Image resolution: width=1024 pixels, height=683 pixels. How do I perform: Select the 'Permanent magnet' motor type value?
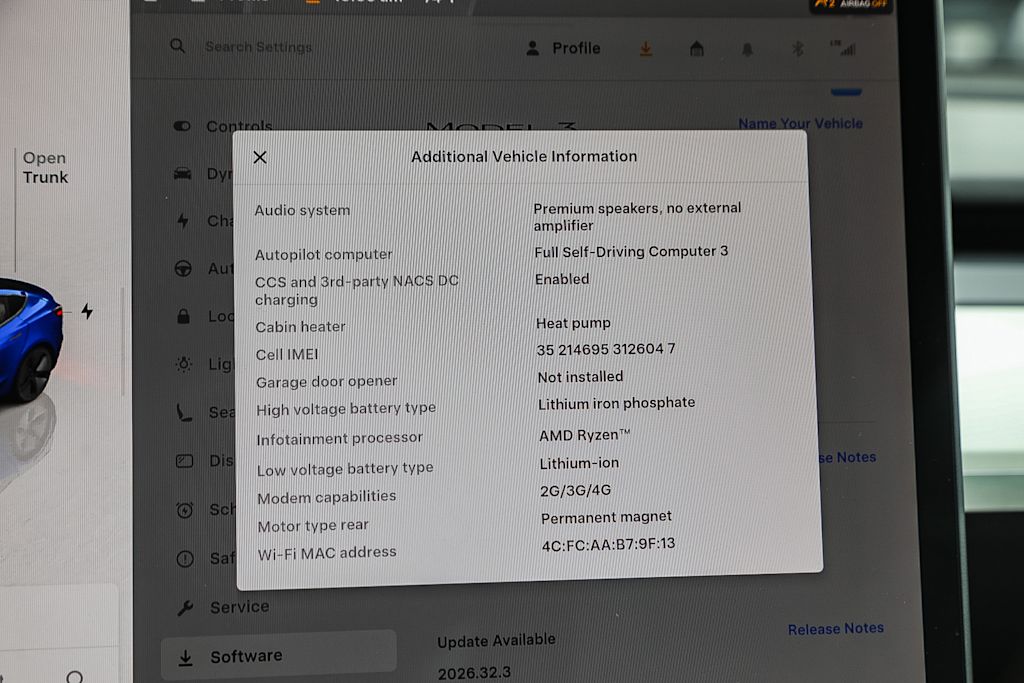click(x=606, y=517)
